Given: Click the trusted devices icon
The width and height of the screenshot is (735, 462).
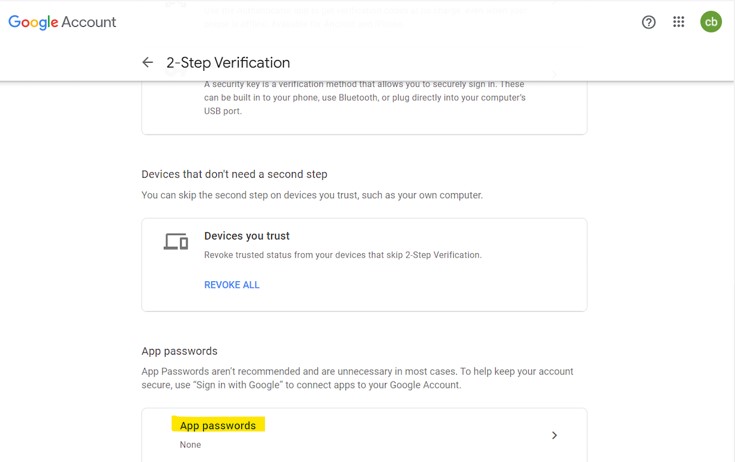Looking at the screenshot, I should click(176, 242).
